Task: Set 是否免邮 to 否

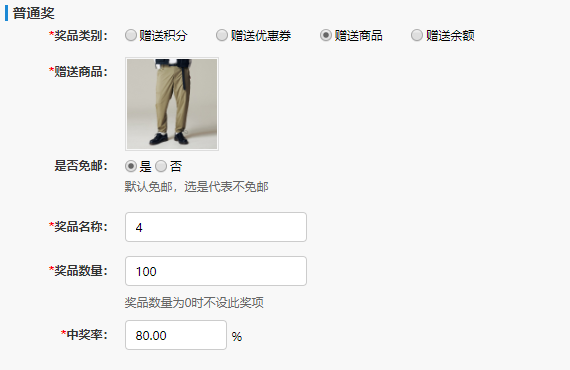Action: (x=161, y=166)
